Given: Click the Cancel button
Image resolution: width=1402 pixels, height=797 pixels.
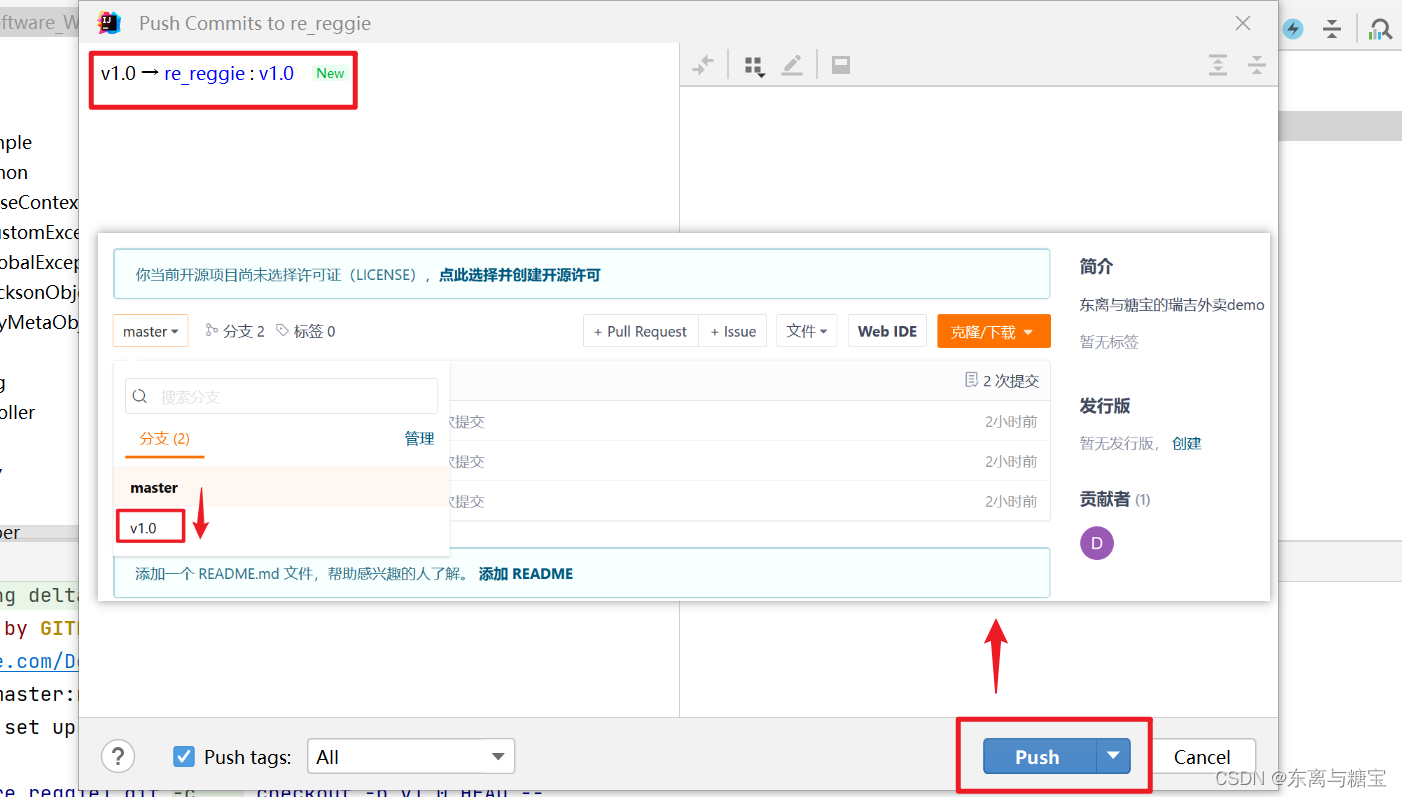Looking at the screenshot, I should click(x=1202, y=757).
